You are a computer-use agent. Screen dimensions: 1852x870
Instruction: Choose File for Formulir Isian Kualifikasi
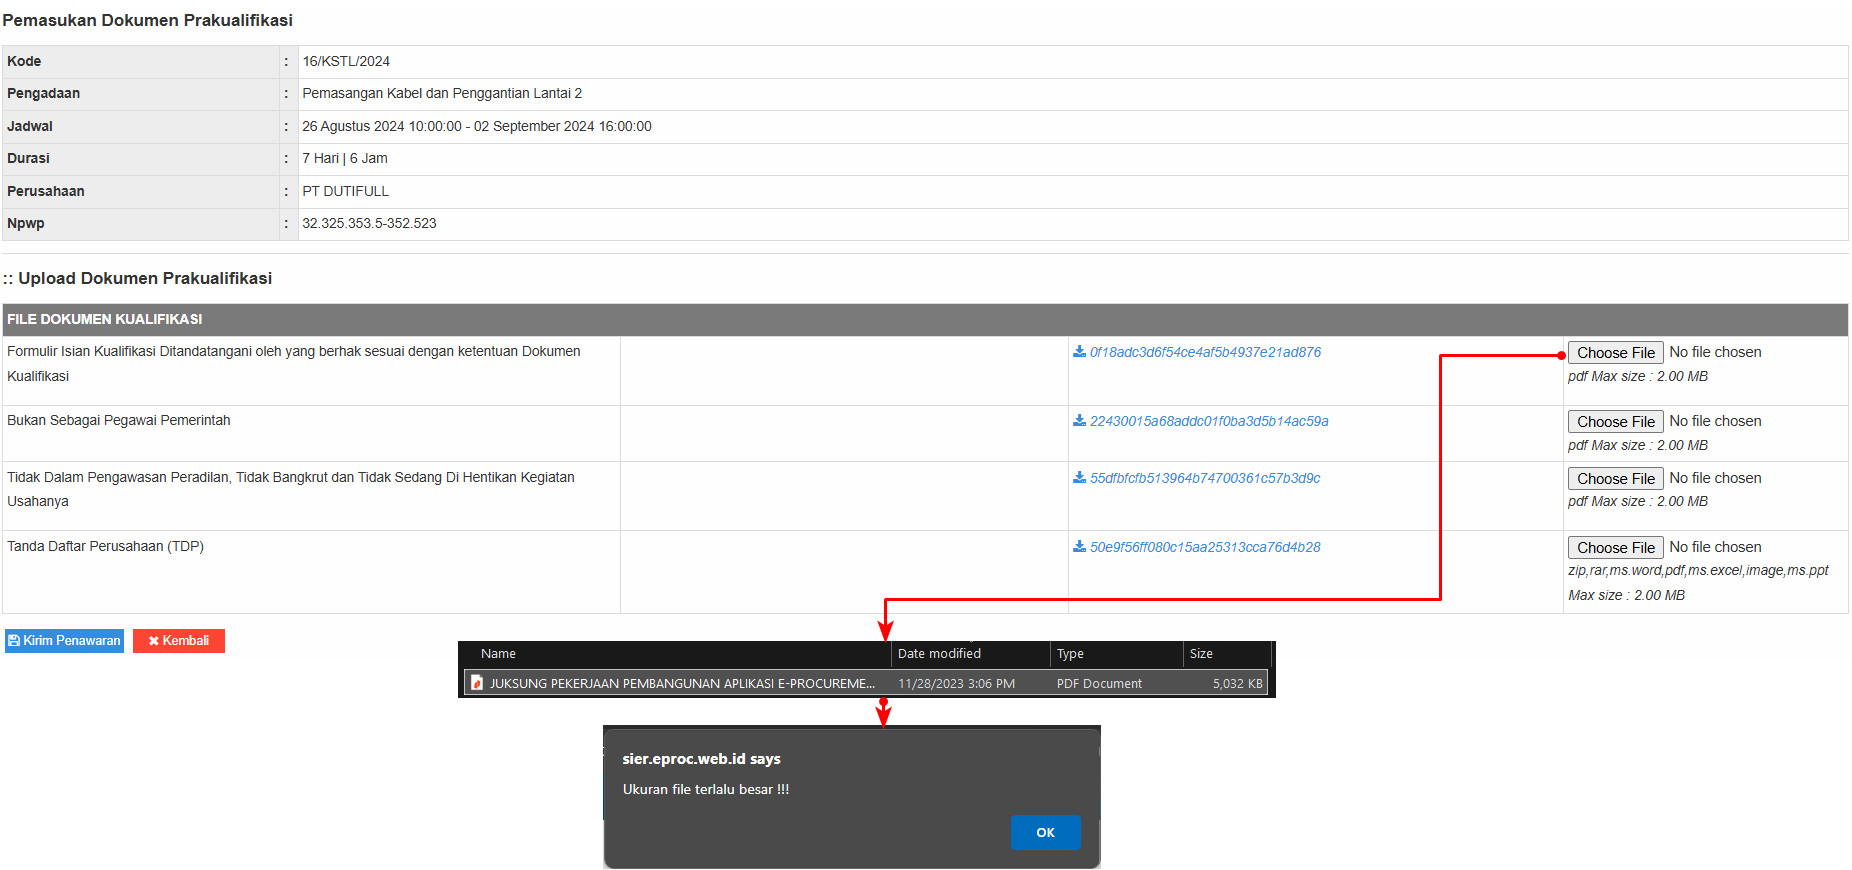coord(1615,353)
